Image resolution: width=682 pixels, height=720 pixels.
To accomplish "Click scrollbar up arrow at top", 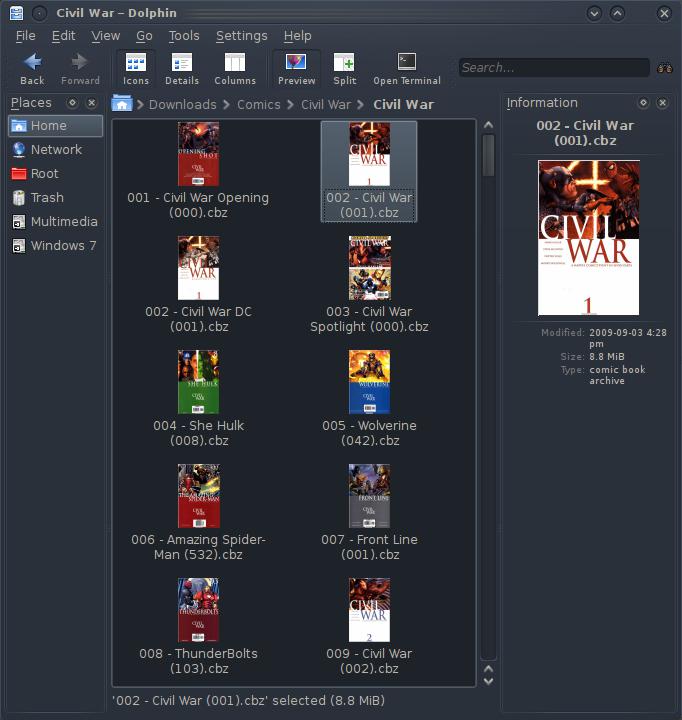I will pyautogui.click(x=488, y=125).
